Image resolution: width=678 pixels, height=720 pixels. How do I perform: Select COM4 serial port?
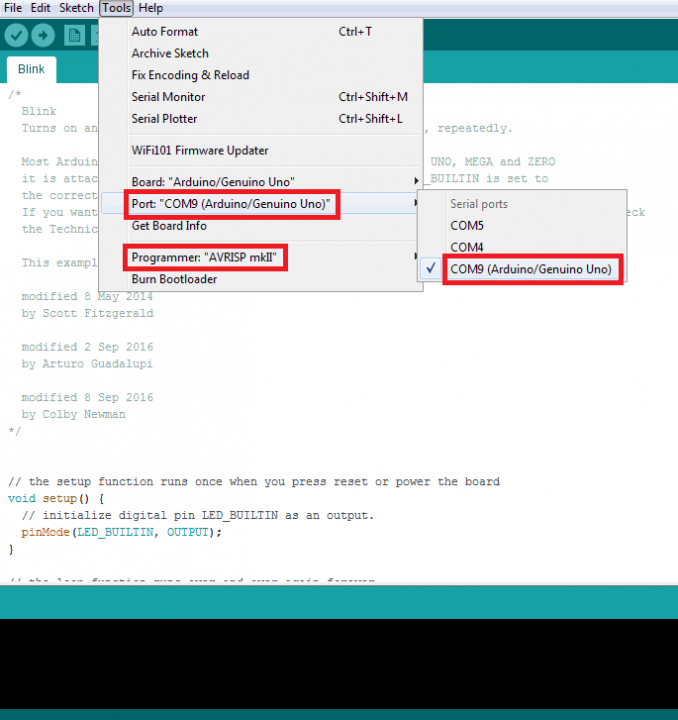tap(522, 247)
